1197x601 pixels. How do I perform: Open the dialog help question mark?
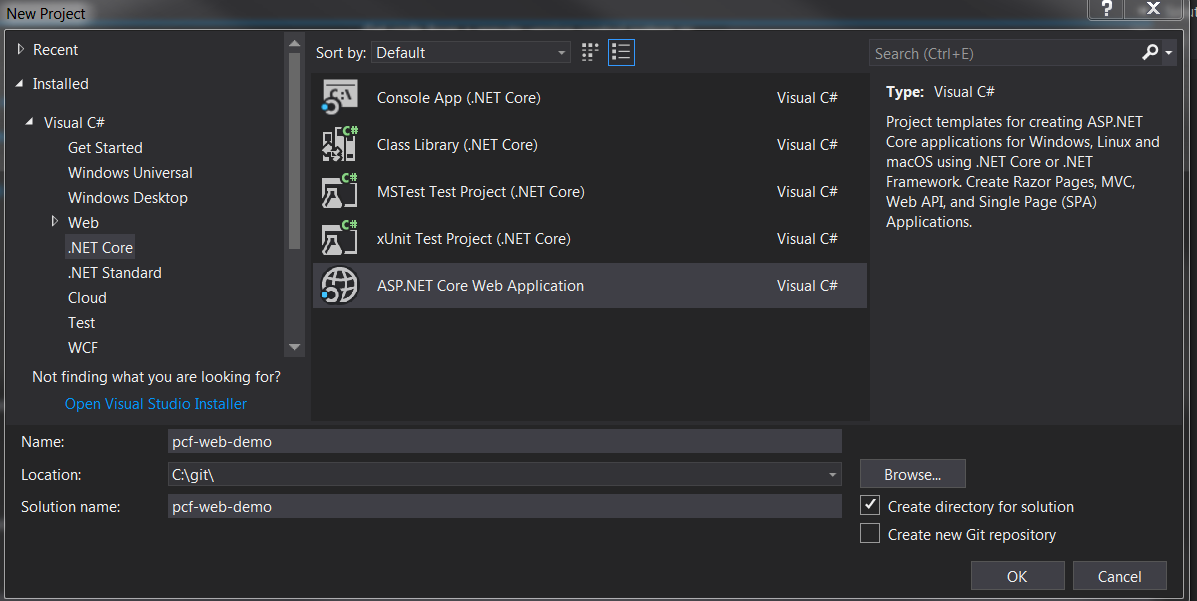(x=1107, y=8)
